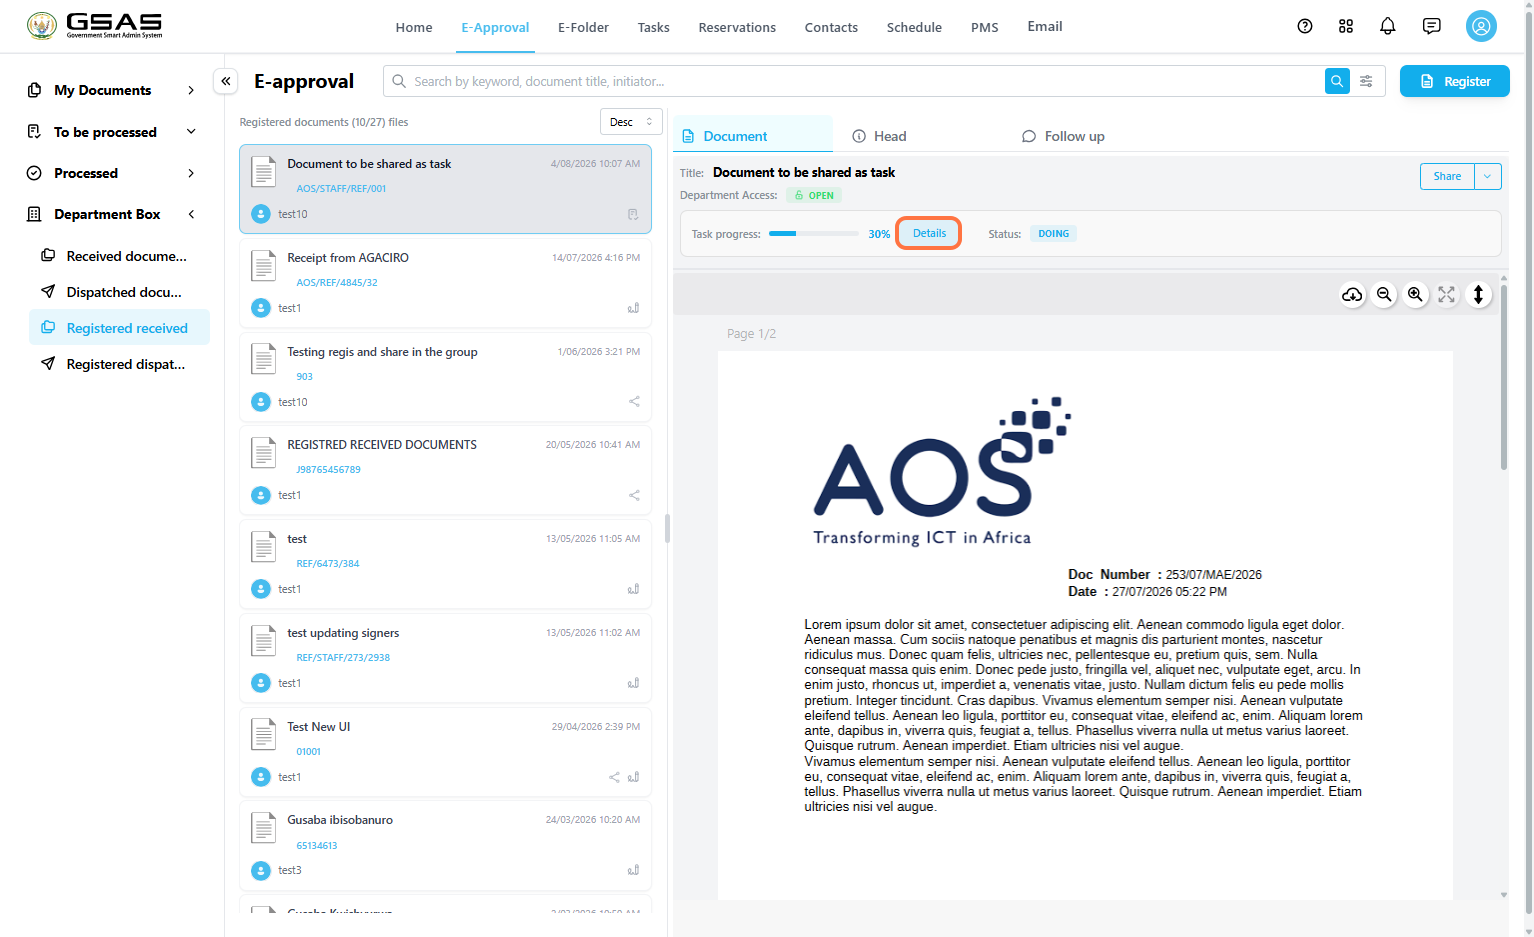Screen dimensions: 1534x937
Task: Open the PMS menu
Action: (985, 27)
